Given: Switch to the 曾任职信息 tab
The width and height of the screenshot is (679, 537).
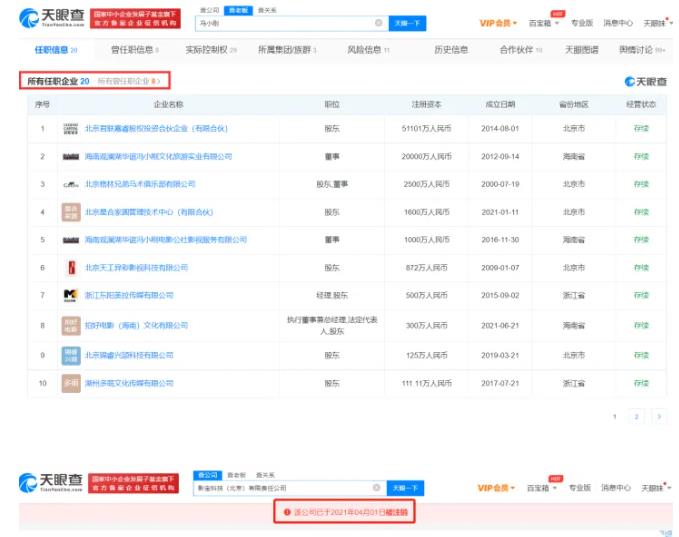Looking at the screenshot, I should 135,50.
